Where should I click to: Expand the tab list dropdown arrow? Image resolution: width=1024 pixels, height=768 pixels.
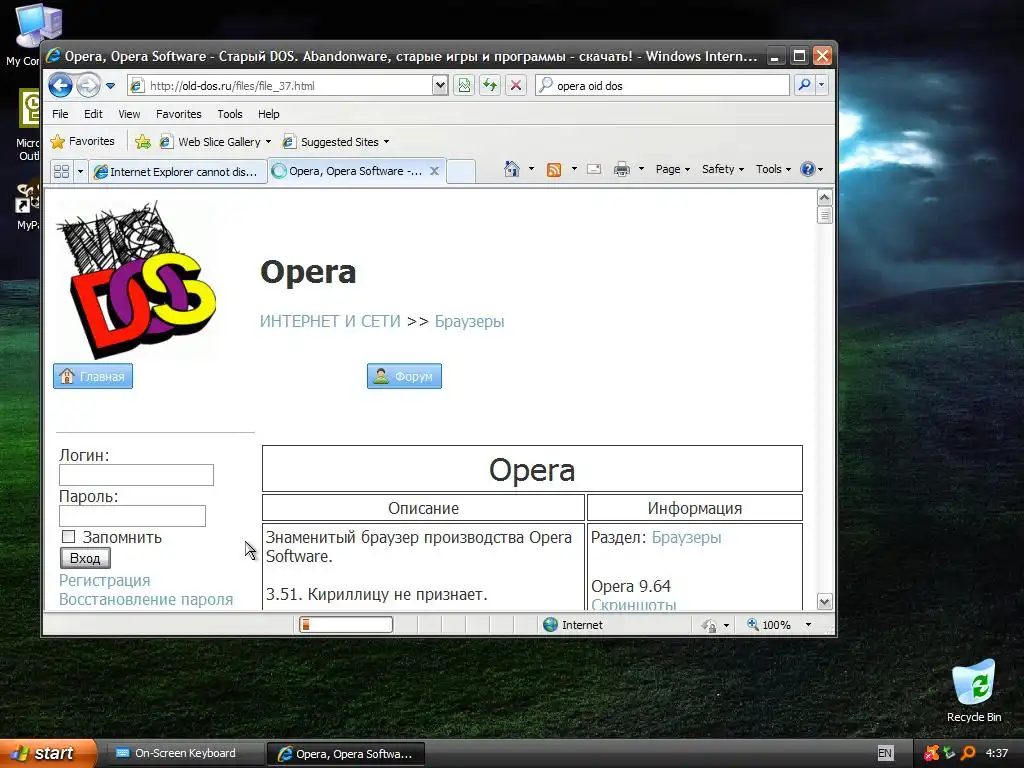(x=80, y=172)
